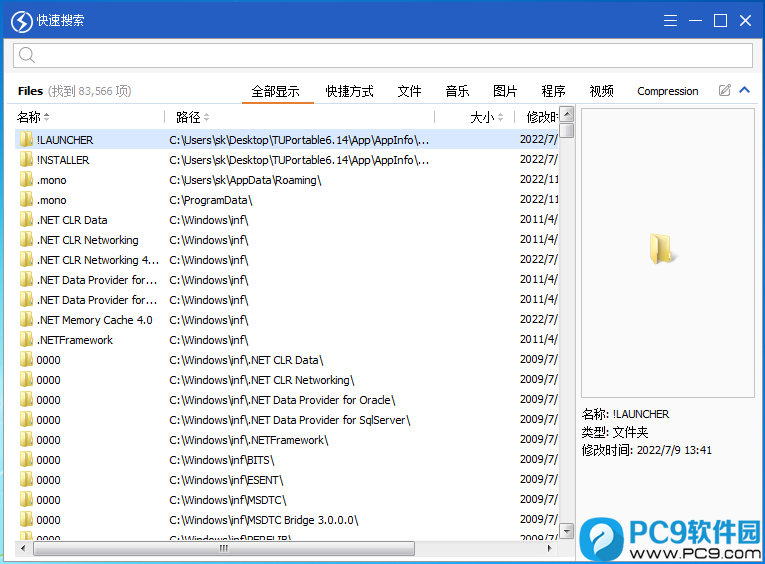765x564 pixels.
Task: Click the vertical scrollbar down arrow
Action: (567, 531)
